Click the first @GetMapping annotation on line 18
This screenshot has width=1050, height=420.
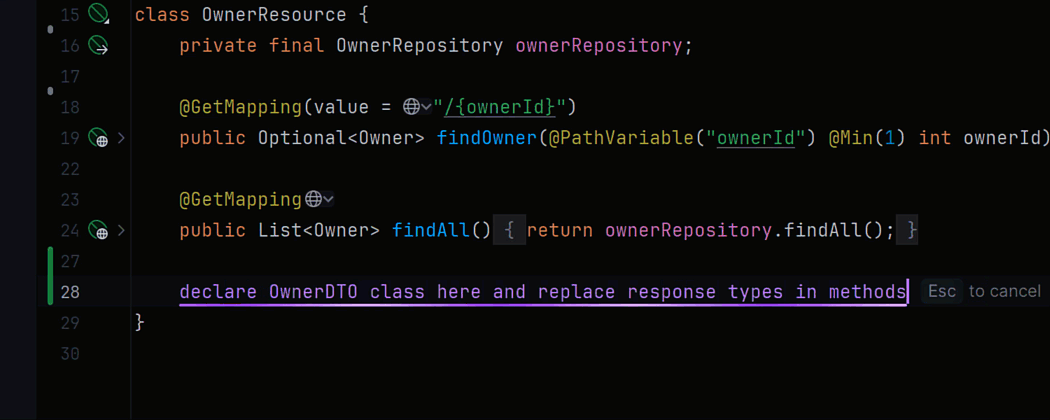[240, 107]
